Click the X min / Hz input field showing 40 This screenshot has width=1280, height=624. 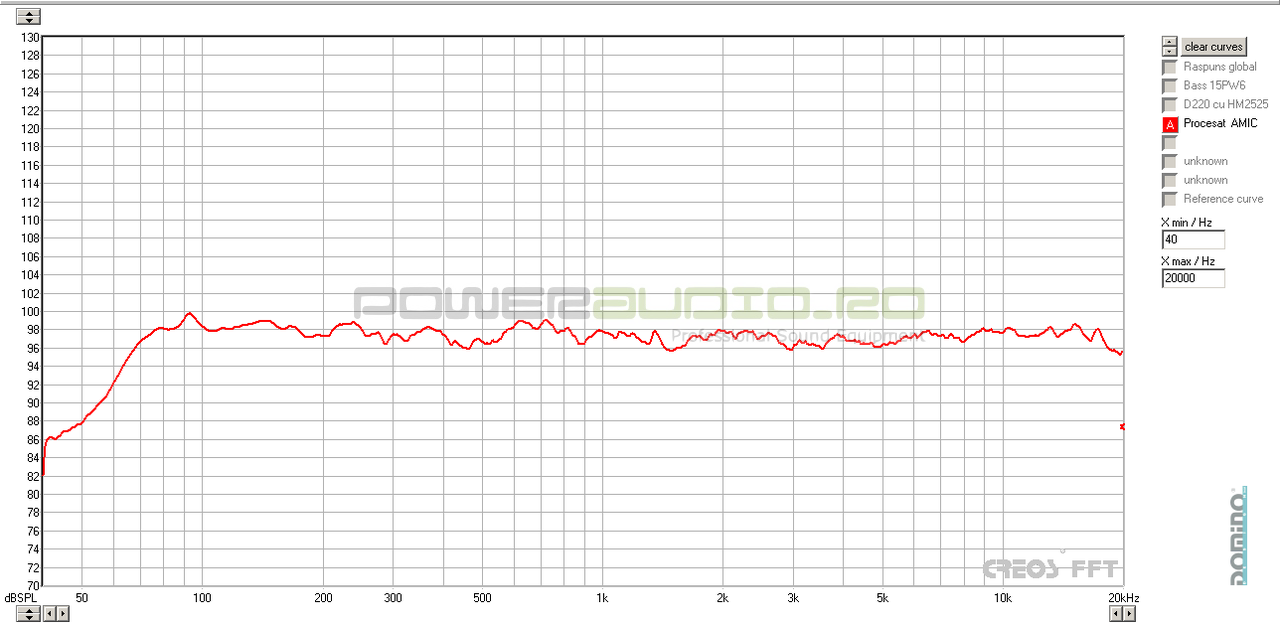1193,240
